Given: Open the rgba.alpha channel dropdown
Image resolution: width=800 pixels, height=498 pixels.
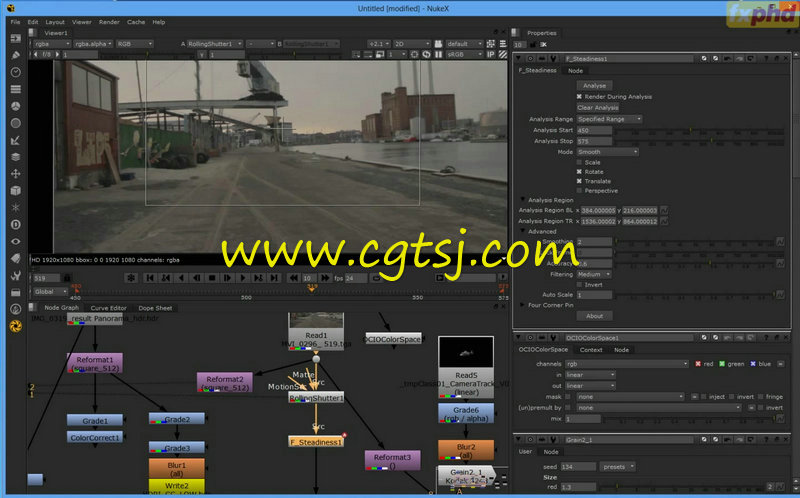Looking at the screenshot, I should 93,44.
